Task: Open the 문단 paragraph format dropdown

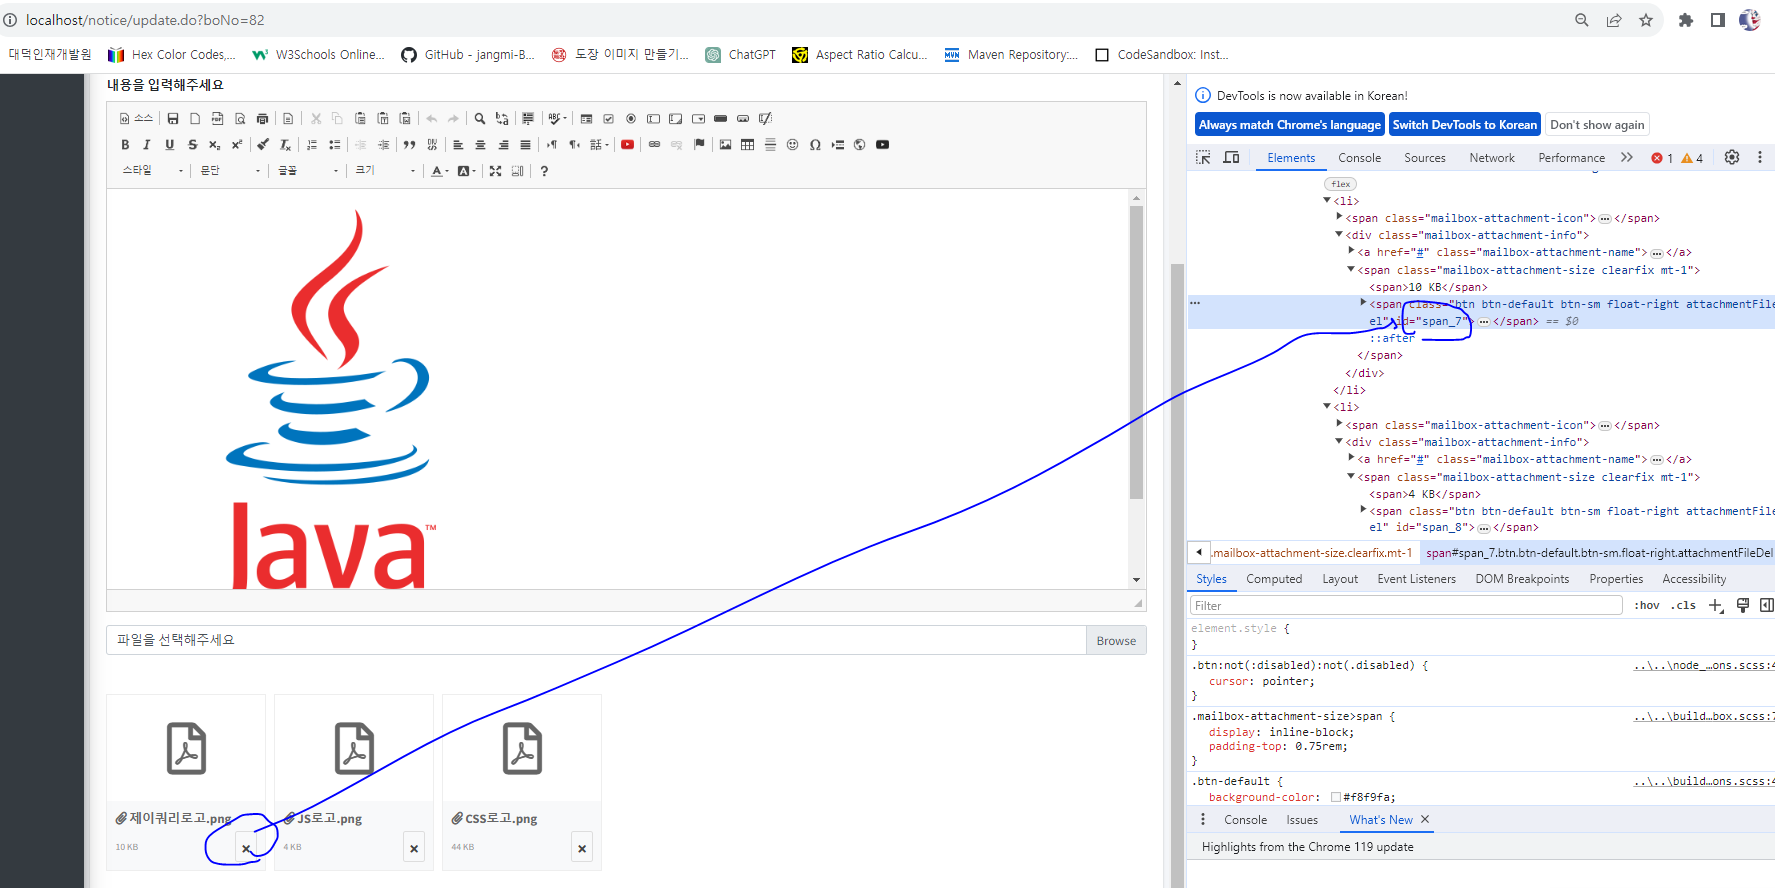Action: [230, 171]
